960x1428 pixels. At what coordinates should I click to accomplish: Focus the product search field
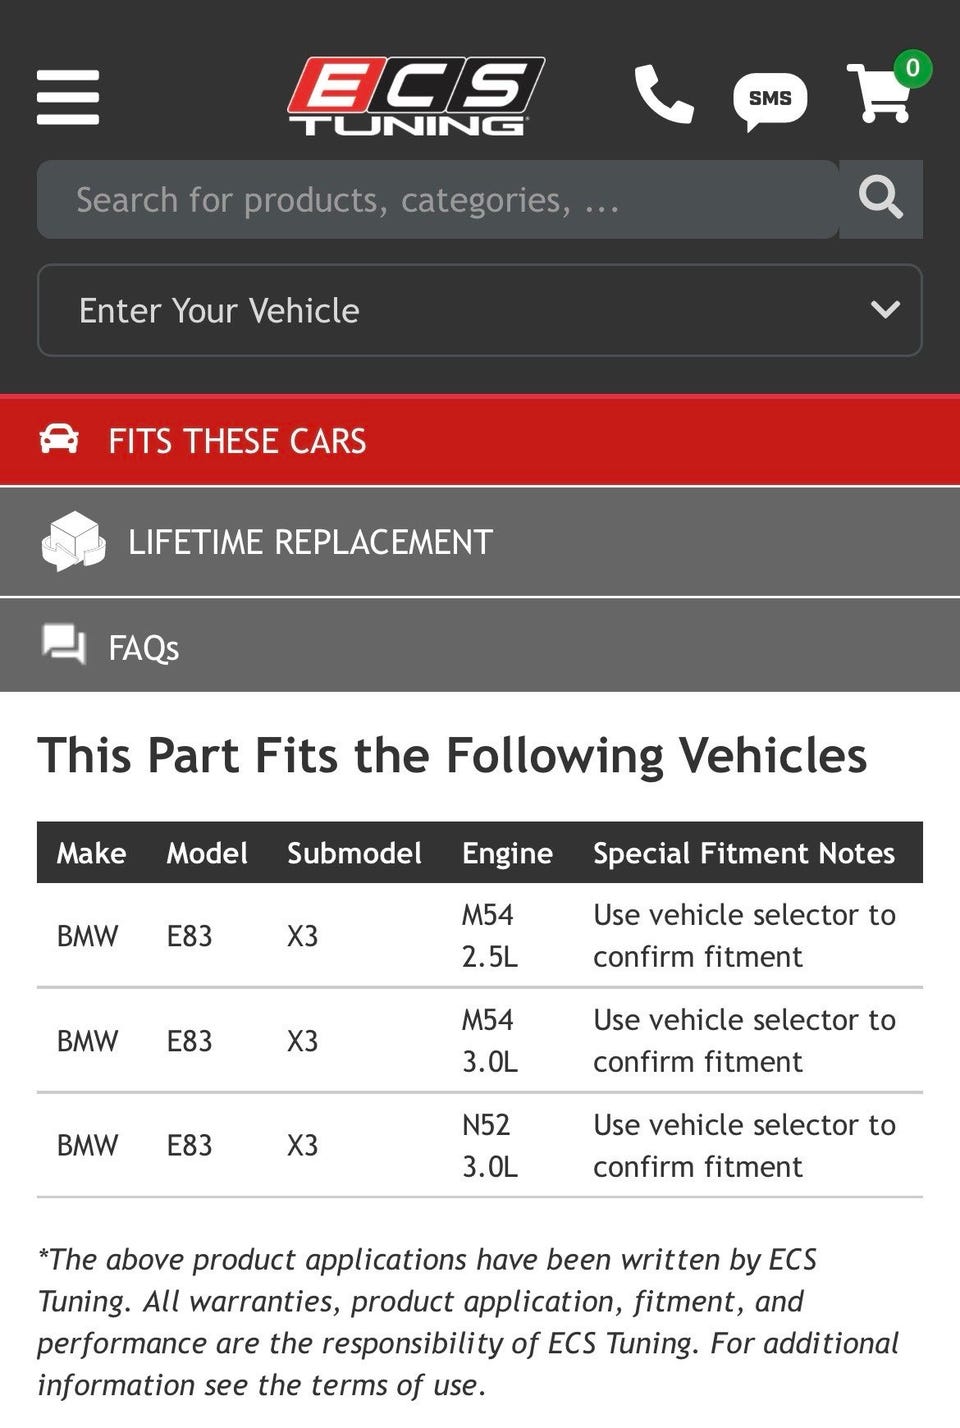click(x=438, y=199)
